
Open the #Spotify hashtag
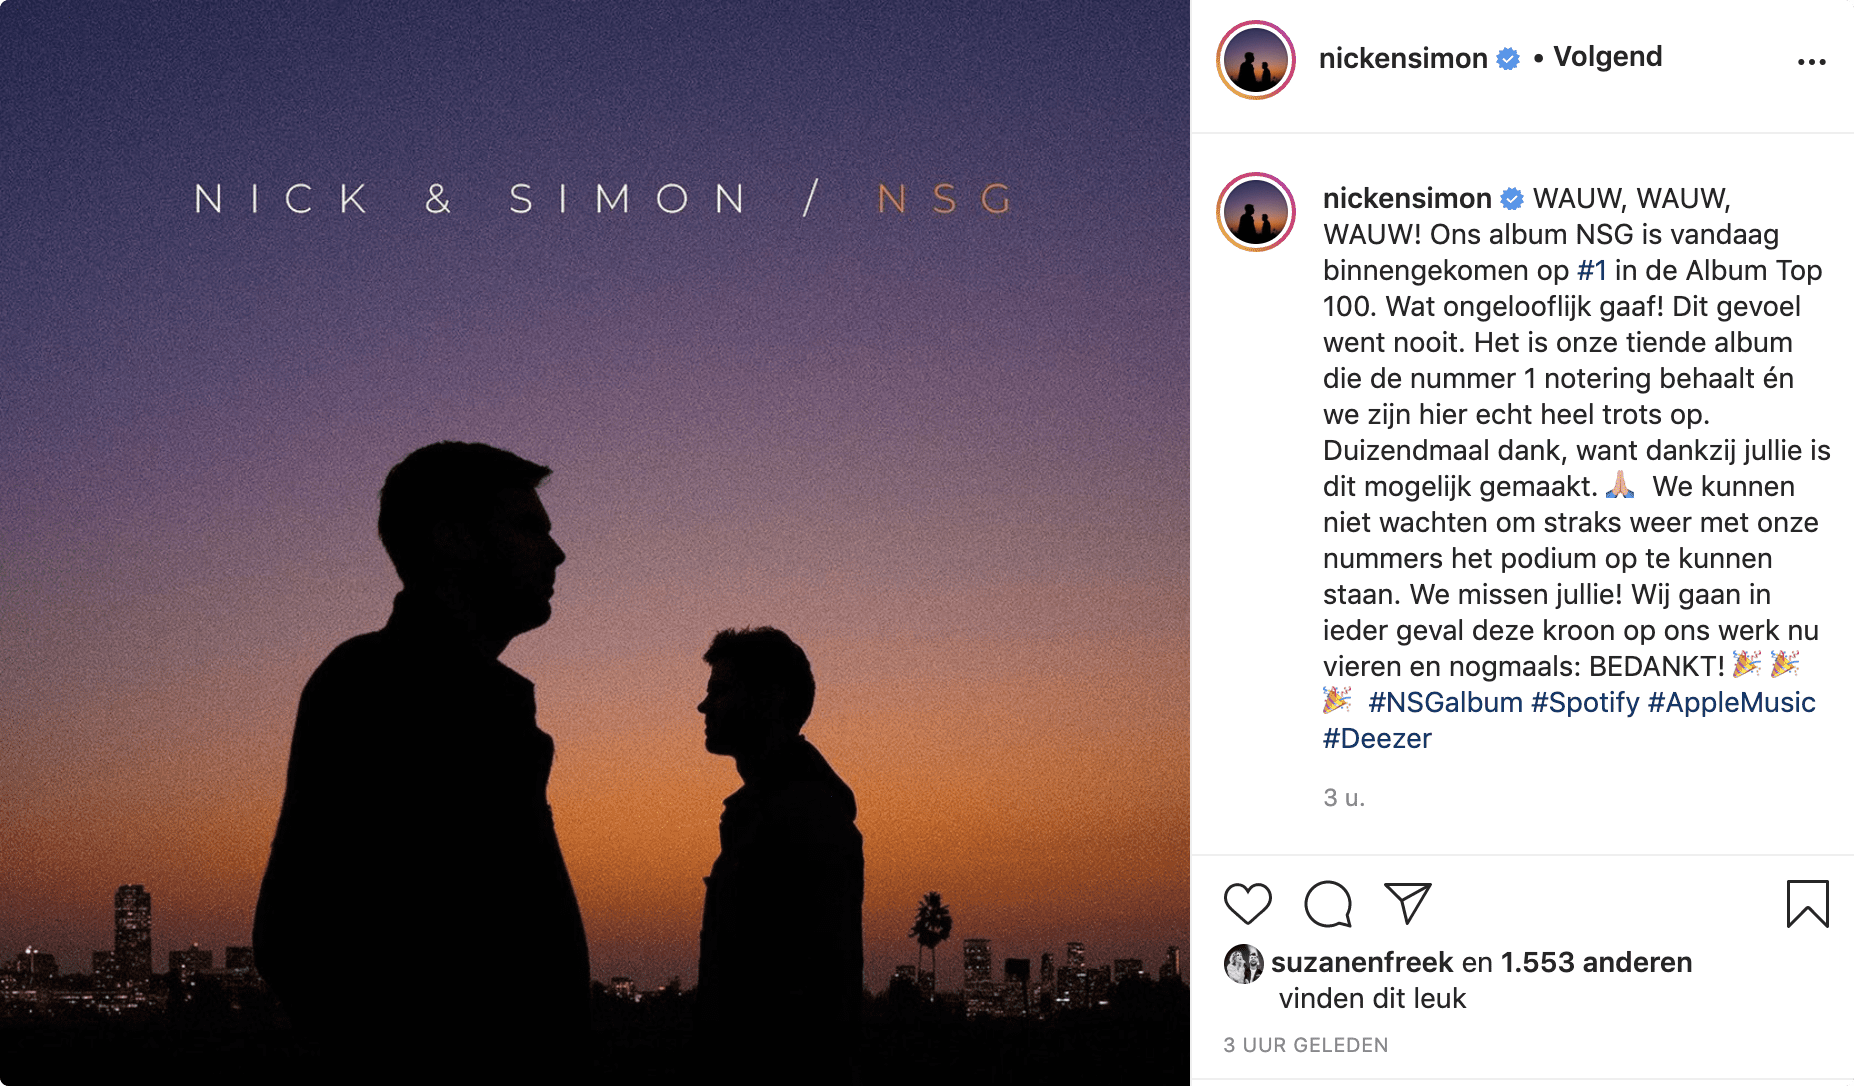[x=1587, y=702]
